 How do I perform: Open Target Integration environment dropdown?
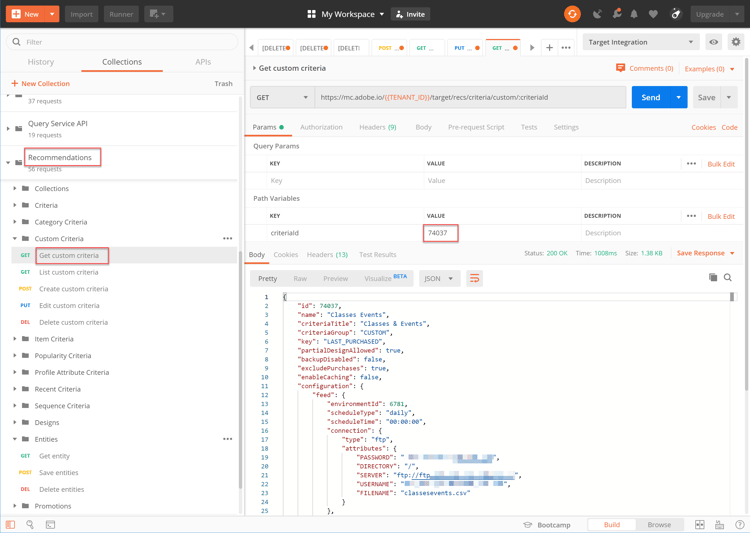click(x=640, y=42)
